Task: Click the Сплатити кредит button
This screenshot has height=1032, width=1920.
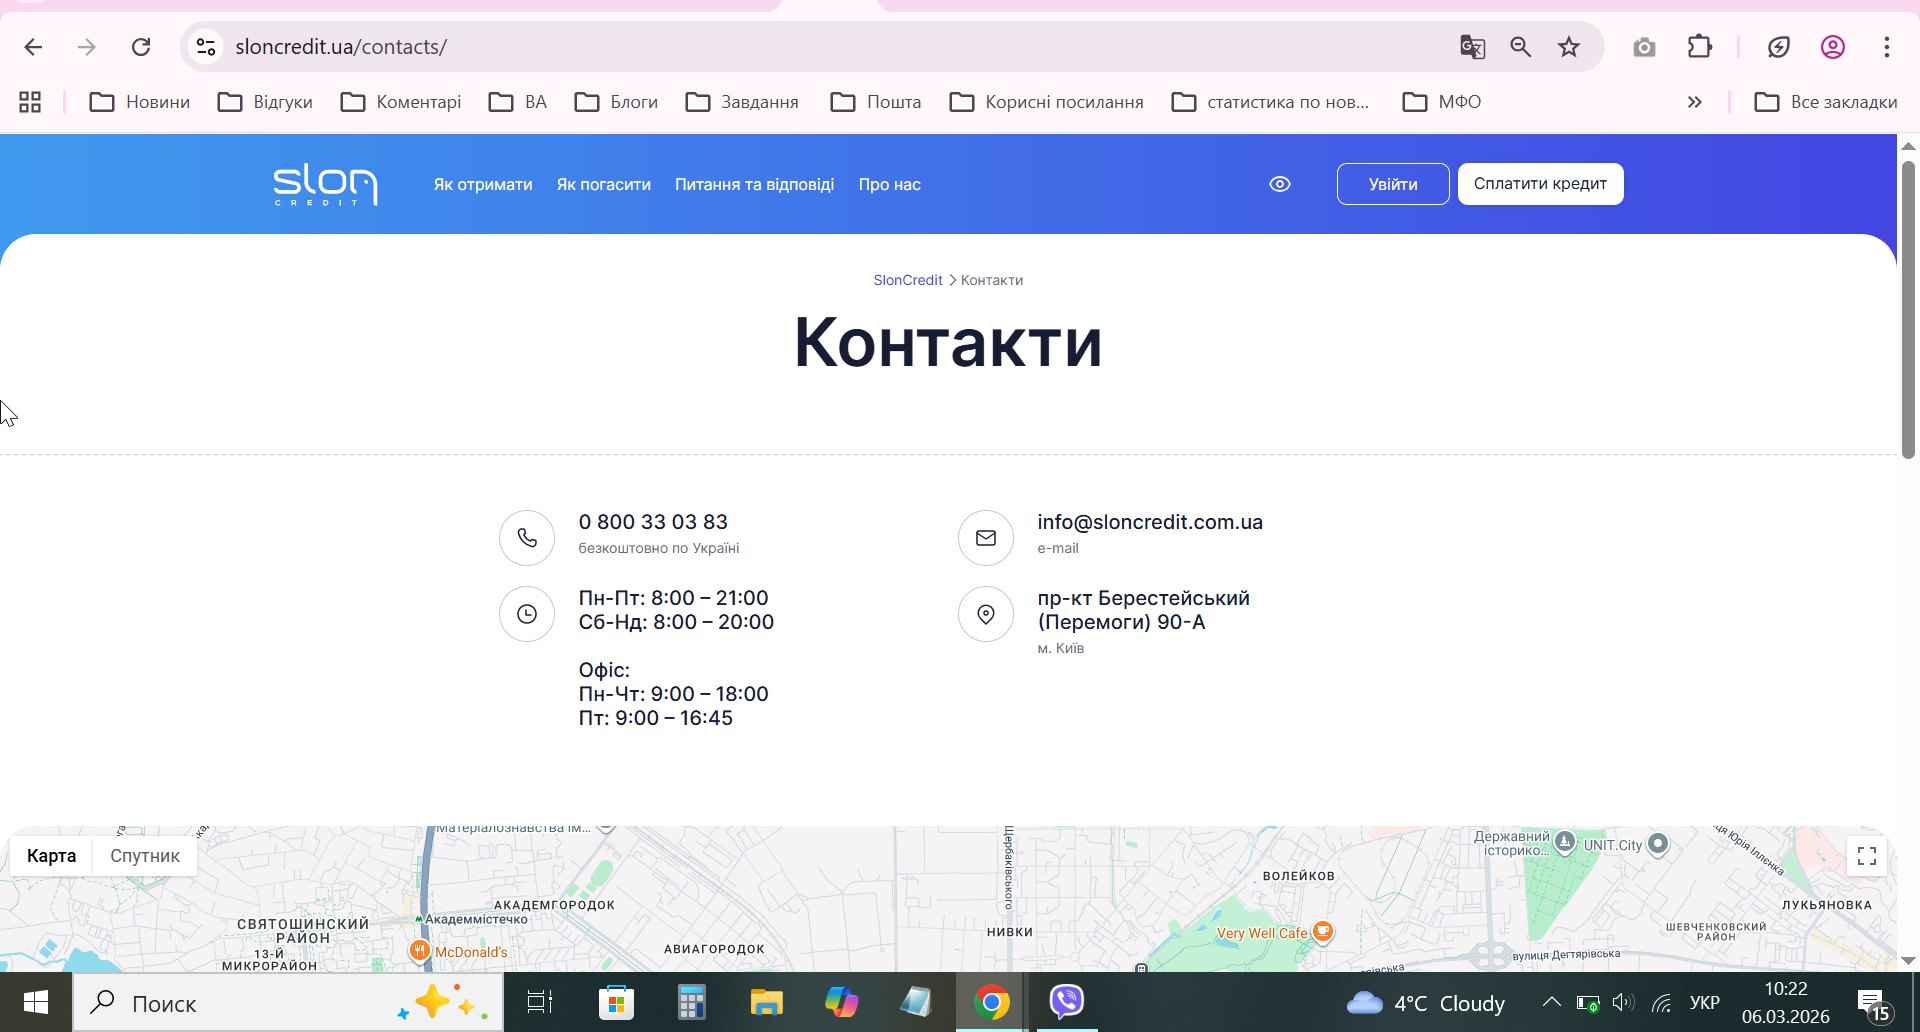Action: pyautogui.click(x=1540, y=184)
